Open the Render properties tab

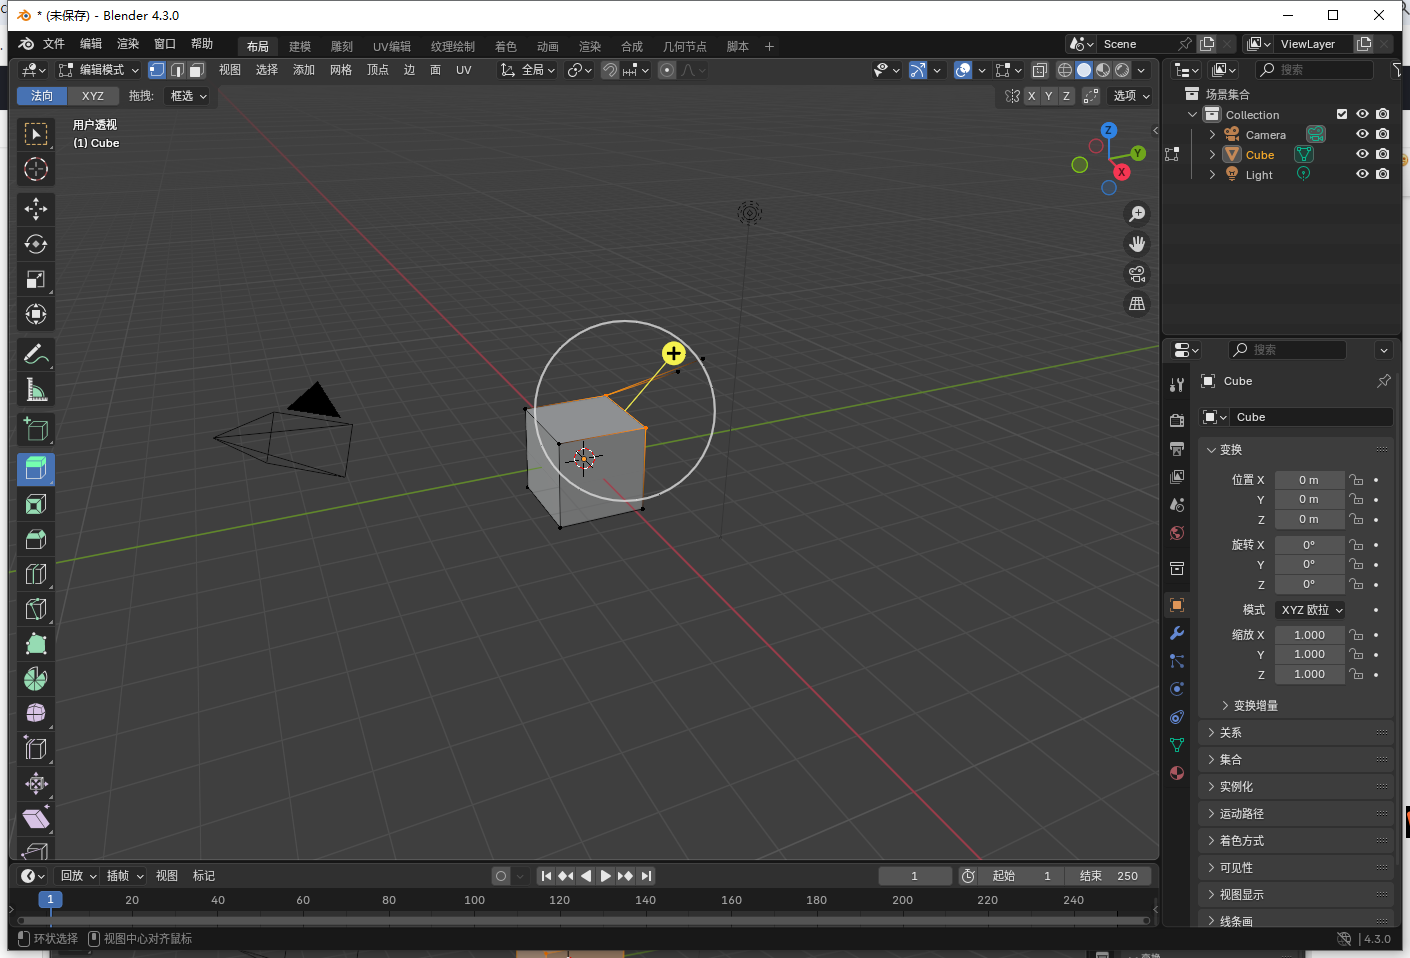click(1177, 420)
